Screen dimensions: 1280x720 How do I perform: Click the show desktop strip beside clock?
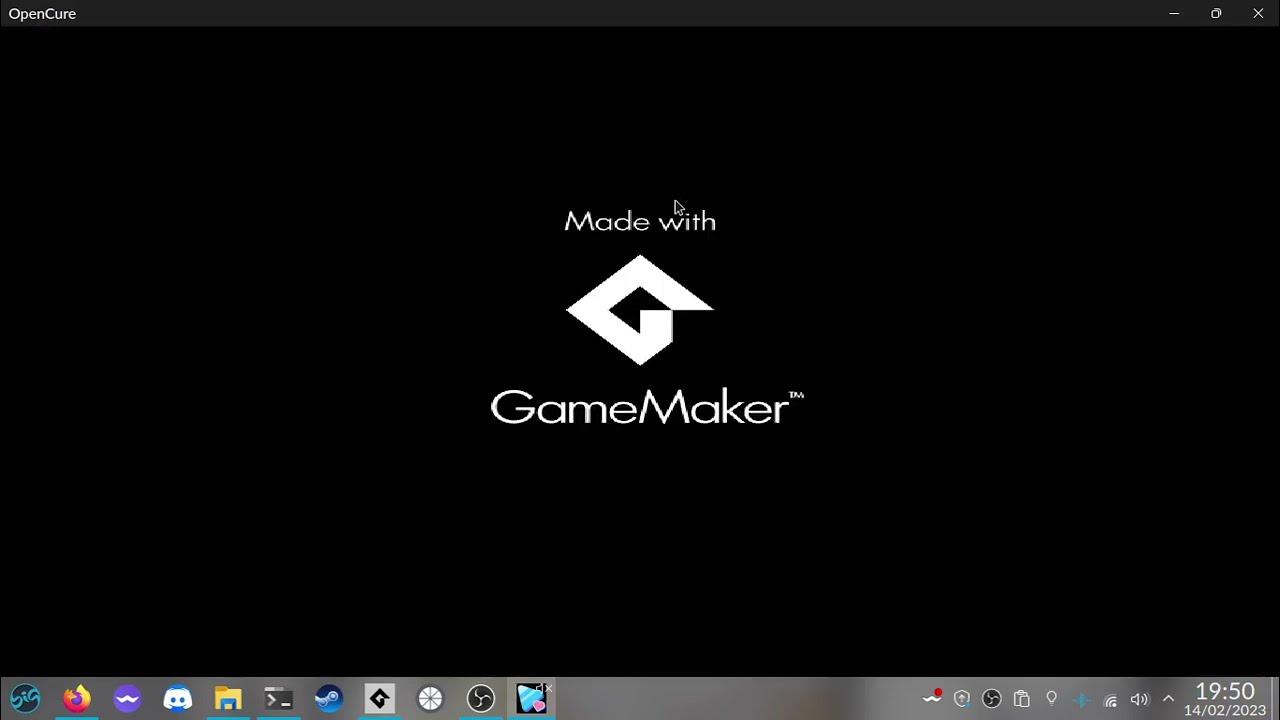click(1275, 699)
